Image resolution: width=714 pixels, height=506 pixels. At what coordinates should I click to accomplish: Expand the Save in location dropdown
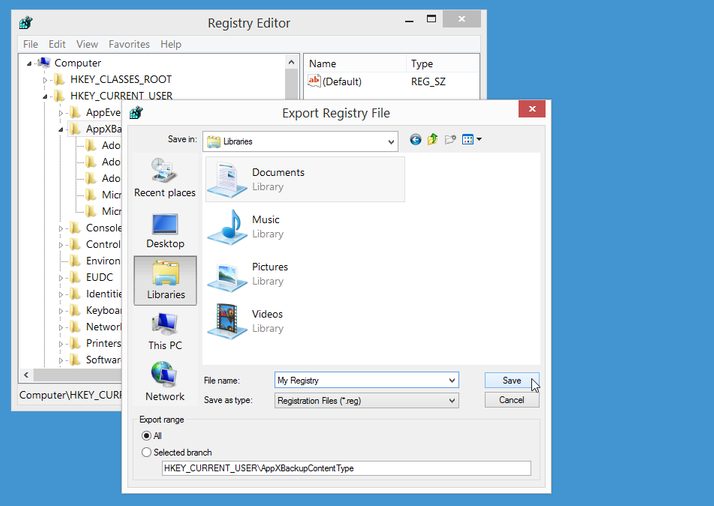pos(390,142)
